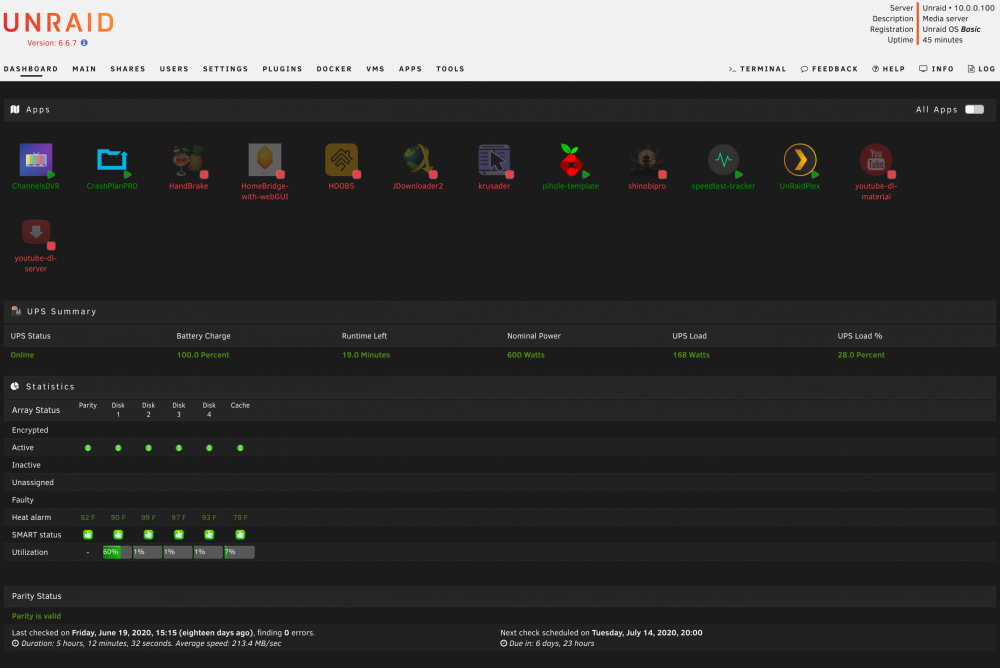This screenshot has height=668, width=1000.
Task: Click the Disk 2 SMART status icon
Action: (x=149, y=535)
